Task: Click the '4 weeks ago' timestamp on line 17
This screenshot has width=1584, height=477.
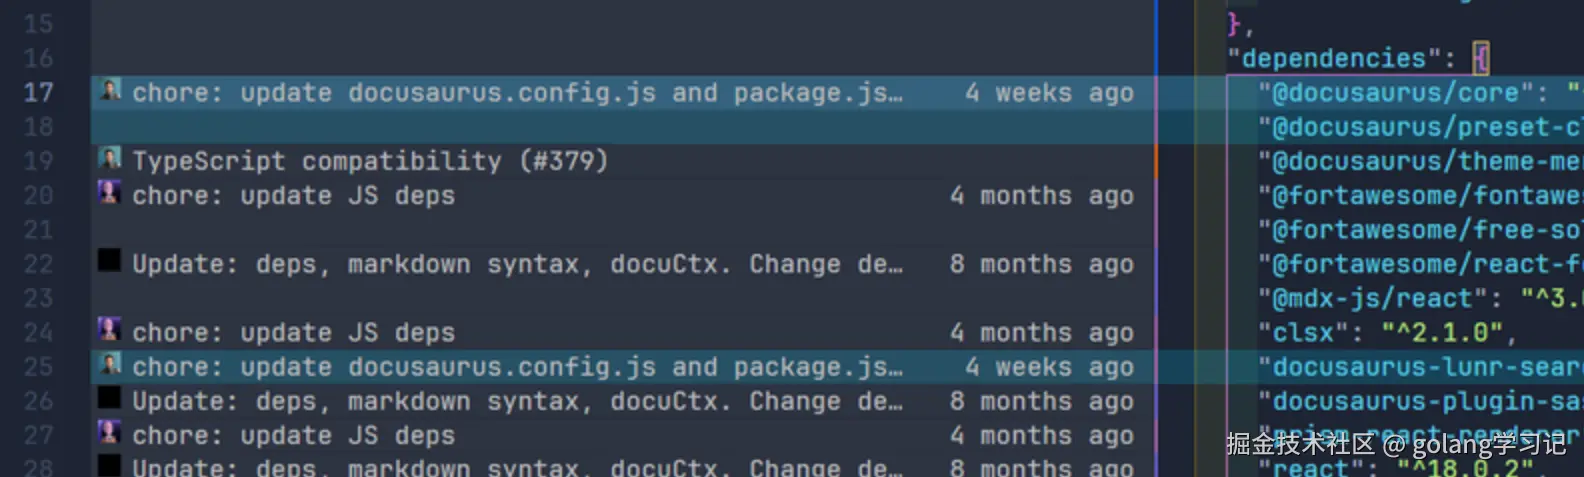Action: click(1049, 93)
